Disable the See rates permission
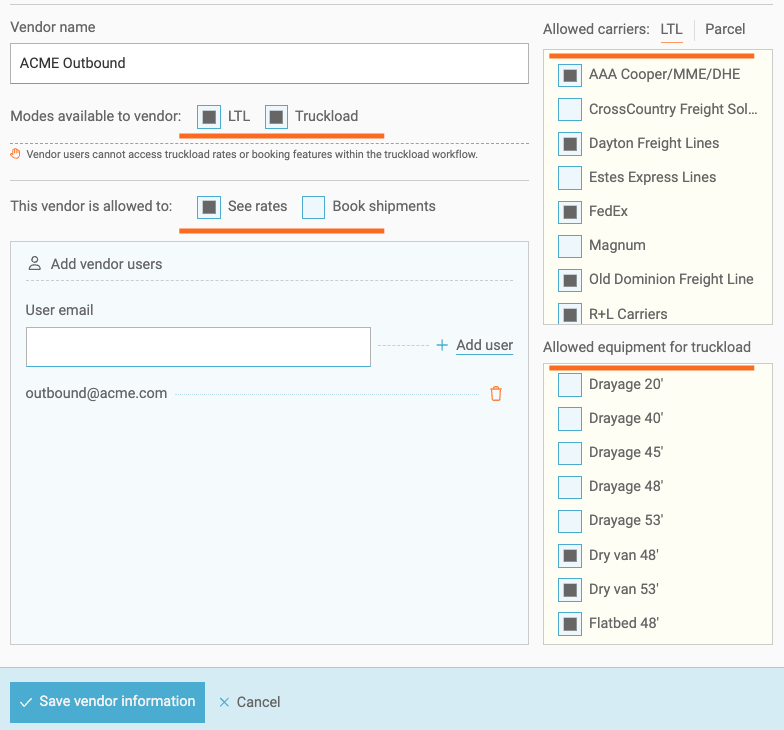The image size is (784, 730). tap(209, 207)
